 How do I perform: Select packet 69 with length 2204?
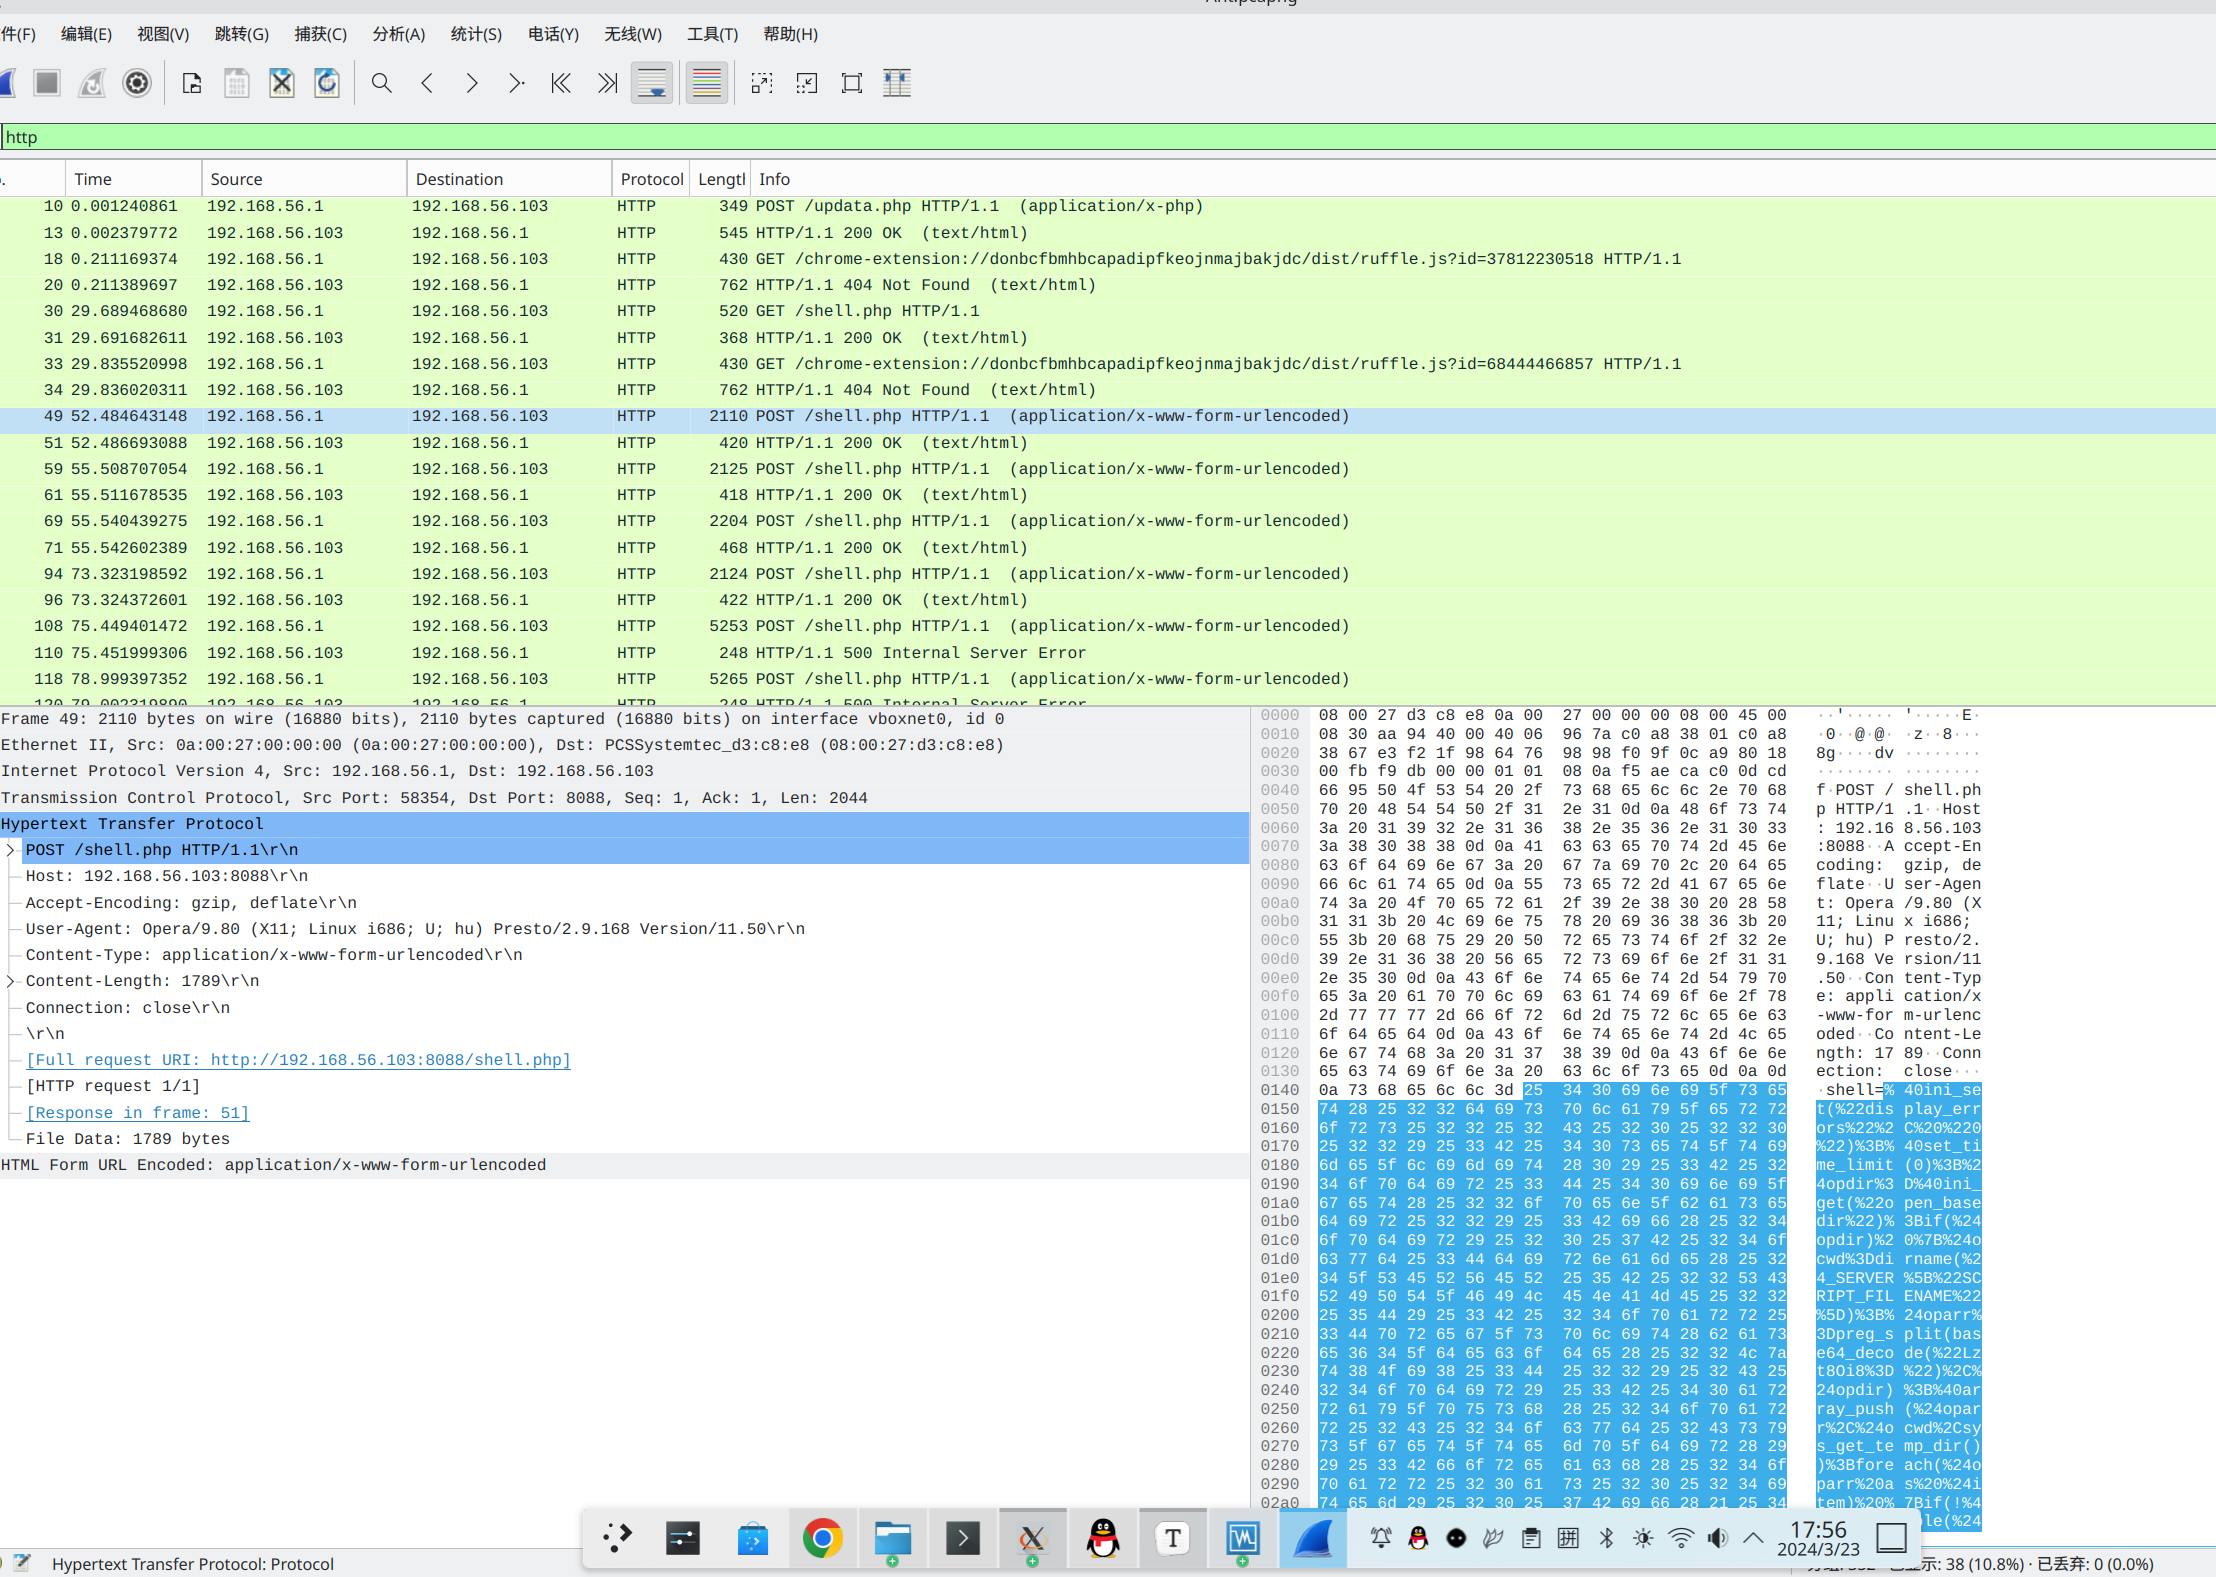click(x=1108, y=521)
